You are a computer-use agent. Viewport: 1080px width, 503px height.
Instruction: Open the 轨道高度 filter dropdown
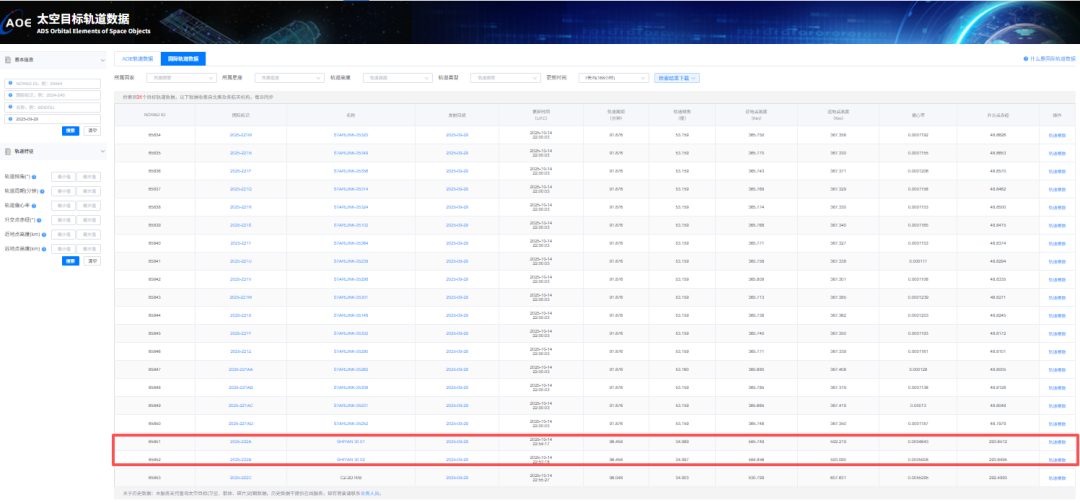(397, 77)
